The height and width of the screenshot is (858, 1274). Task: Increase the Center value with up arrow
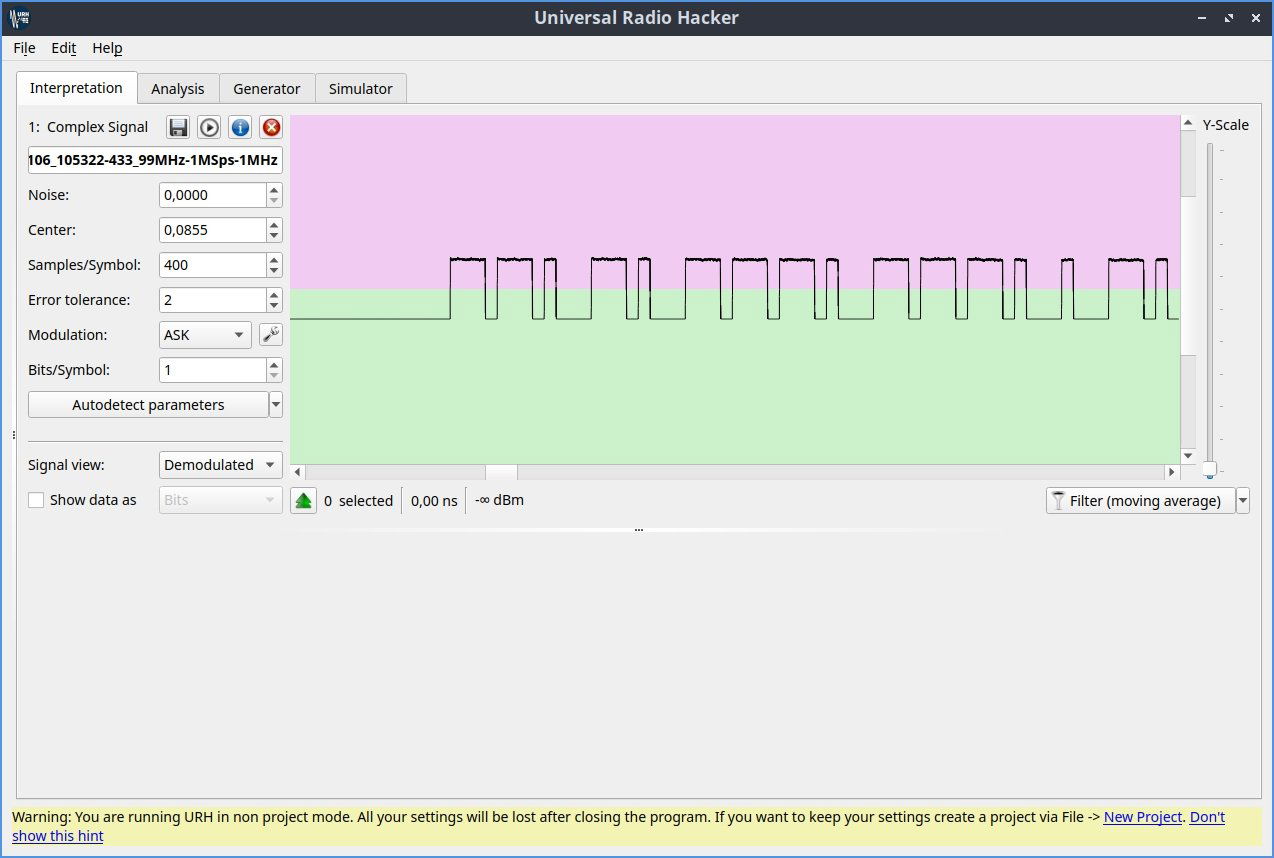coord(274,224)
